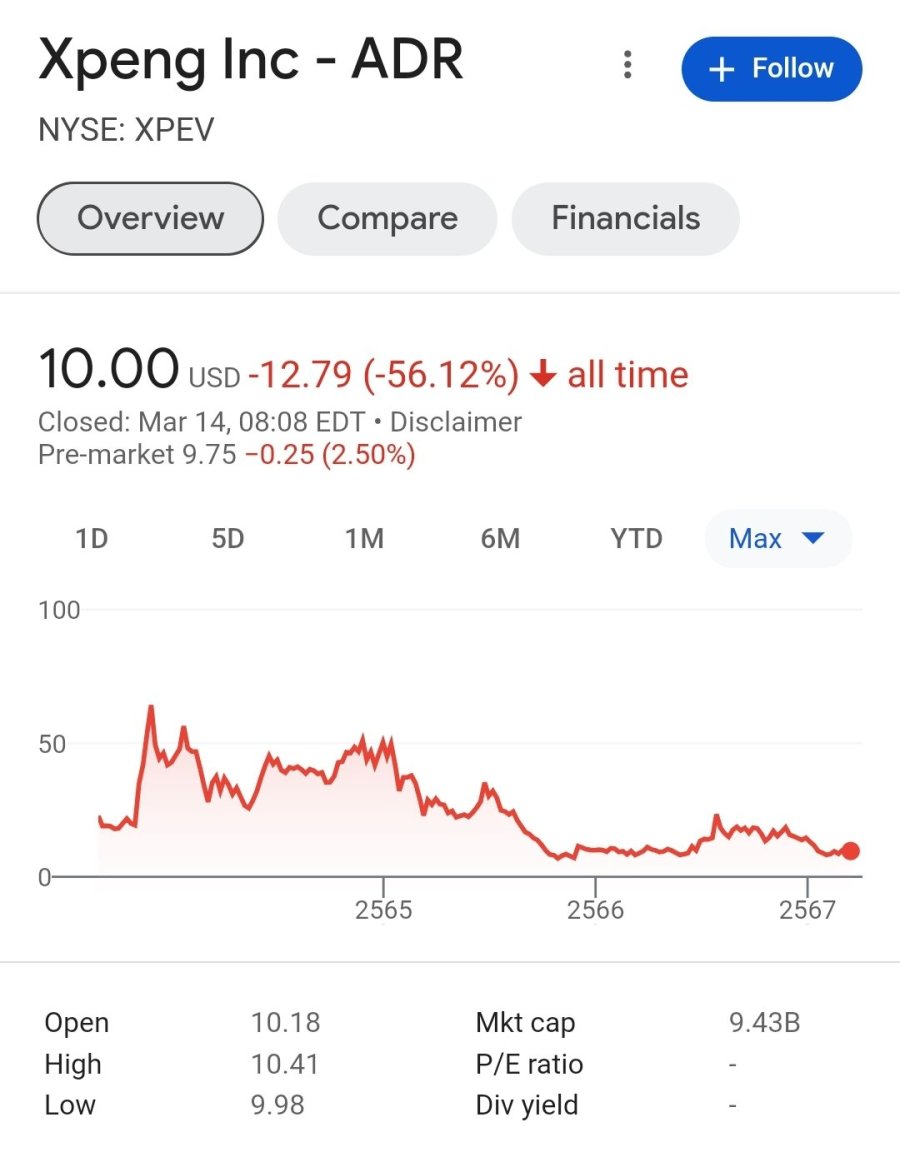
Task: Follow the Xpeng Inc stock
Action: point(771,69)
